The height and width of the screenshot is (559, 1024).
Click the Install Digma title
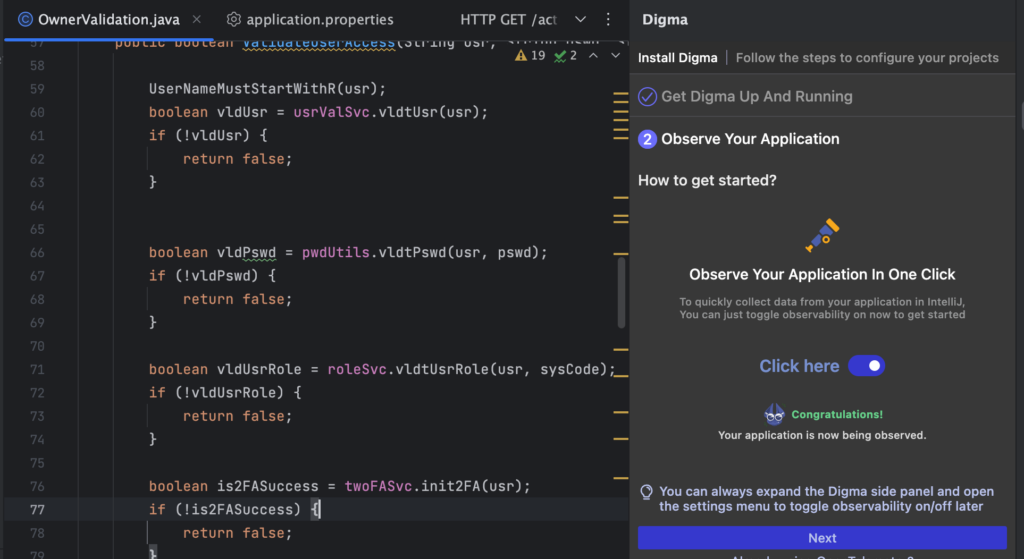[x=677, y=57]
